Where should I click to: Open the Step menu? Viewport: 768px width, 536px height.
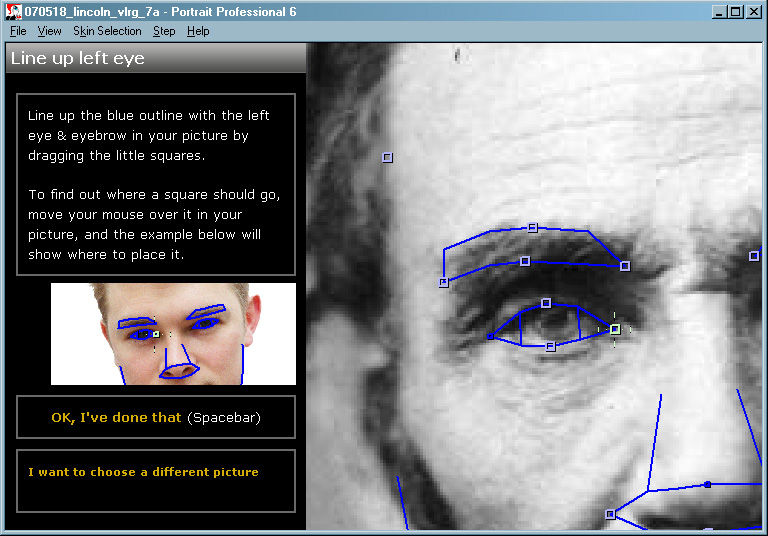(x=164, y=31)
